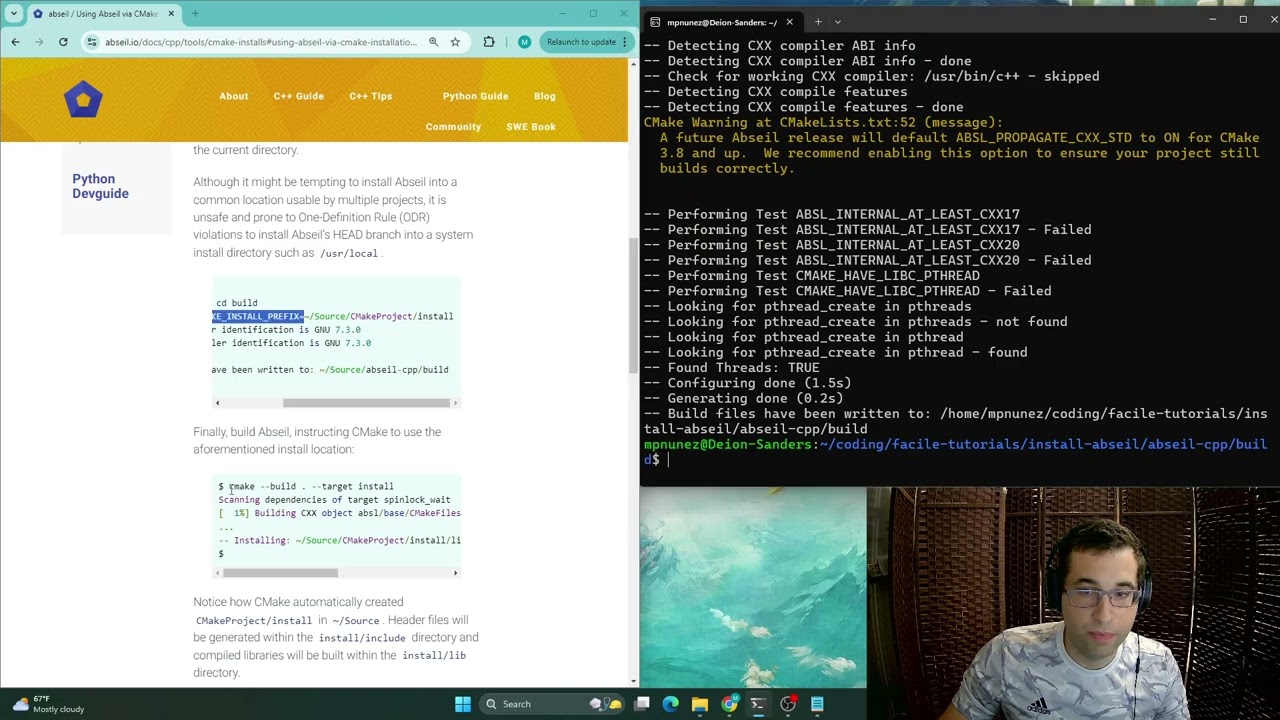
Task: Close the terminal tab
Action: click(789, 22)
